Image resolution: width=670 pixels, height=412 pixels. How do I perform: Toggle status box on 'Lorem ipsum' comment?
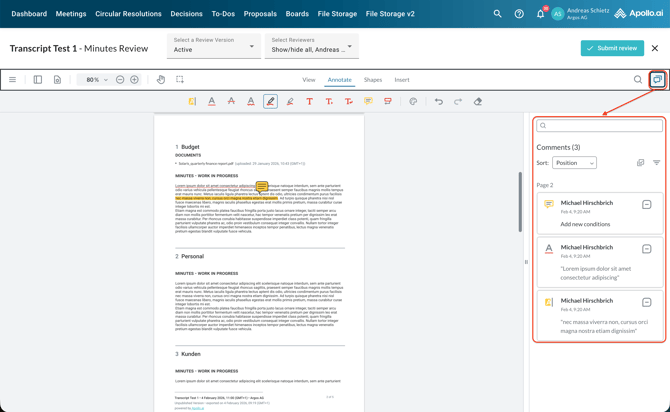[x=646, y=249]
